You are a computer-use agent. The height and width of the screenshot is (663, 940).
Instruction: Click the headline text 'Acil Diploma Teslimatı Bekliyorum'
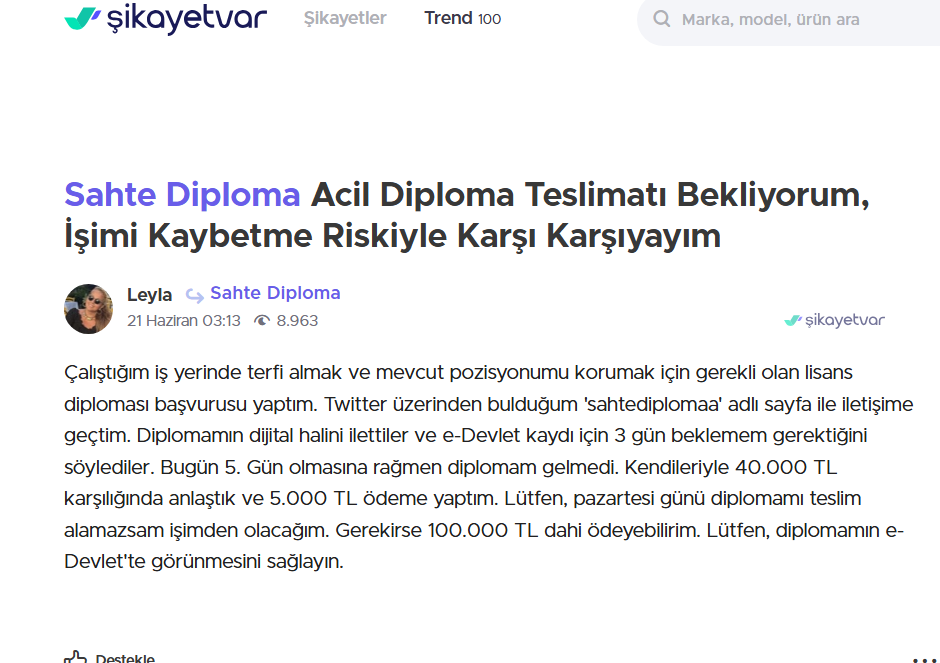[x=590, y=195]
